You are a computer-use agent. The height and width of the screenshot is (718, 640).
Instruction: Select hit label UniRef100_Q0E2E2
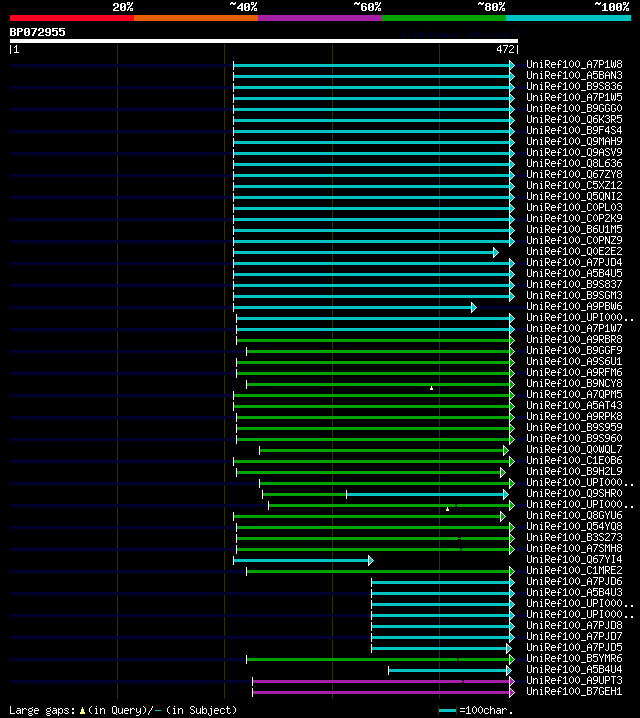pos(574,251)
